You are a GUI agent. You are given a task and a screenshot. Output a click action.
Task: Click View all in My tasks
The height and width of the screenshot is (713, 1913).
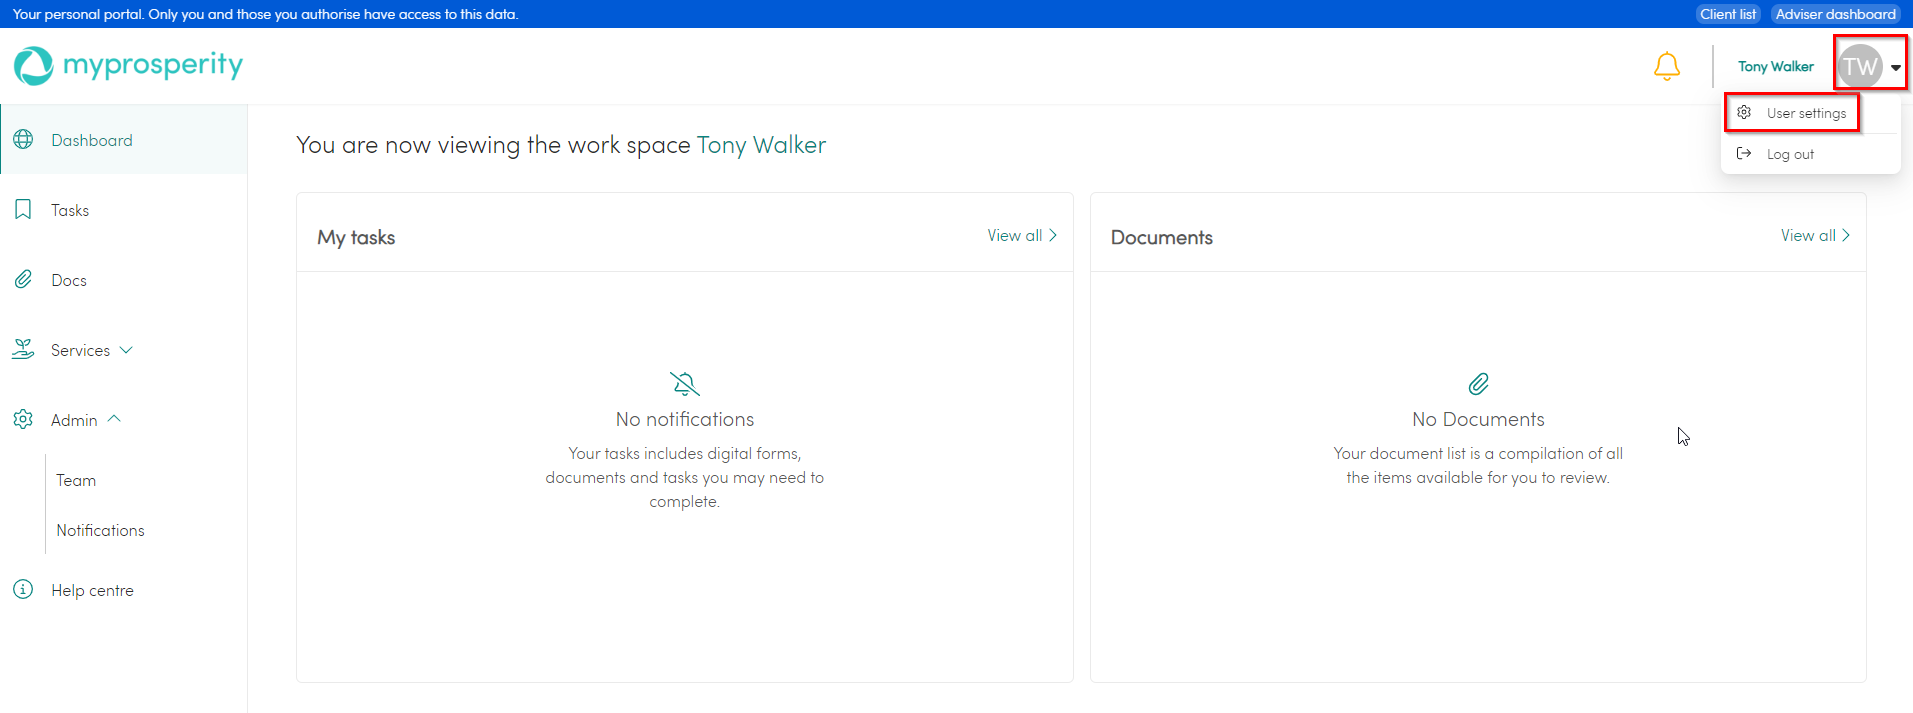tap(1021, 236)
